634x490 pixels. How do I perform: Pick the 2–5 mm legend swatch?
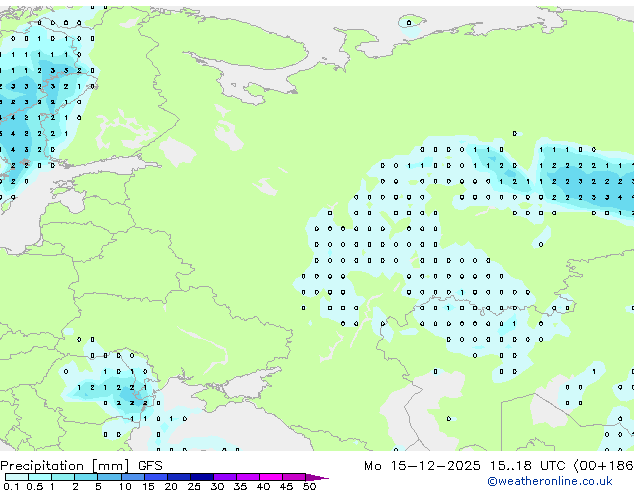click(86, 477)
